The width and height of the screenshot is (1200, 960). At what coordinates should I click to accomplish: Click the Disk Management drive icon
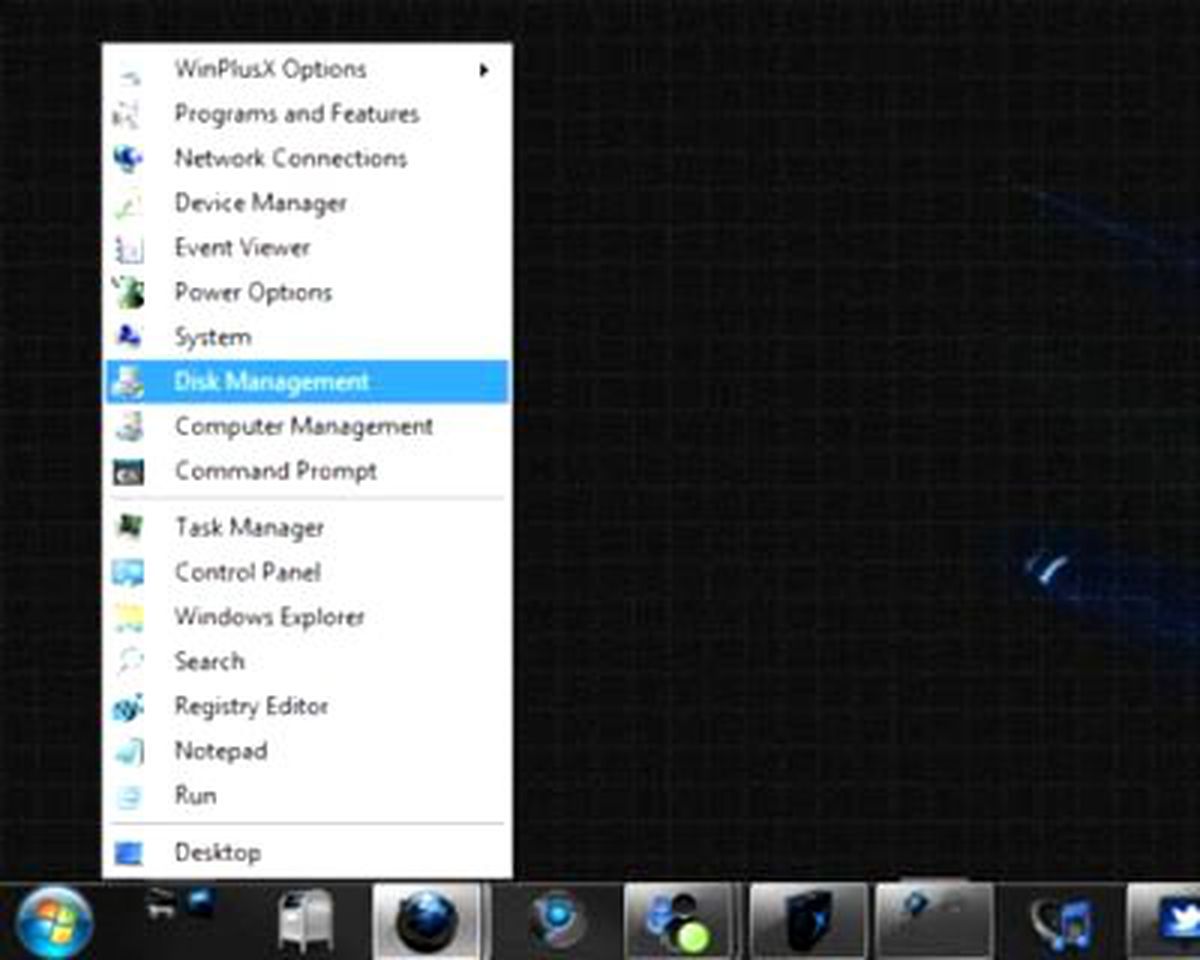click(x=128, y=382)
